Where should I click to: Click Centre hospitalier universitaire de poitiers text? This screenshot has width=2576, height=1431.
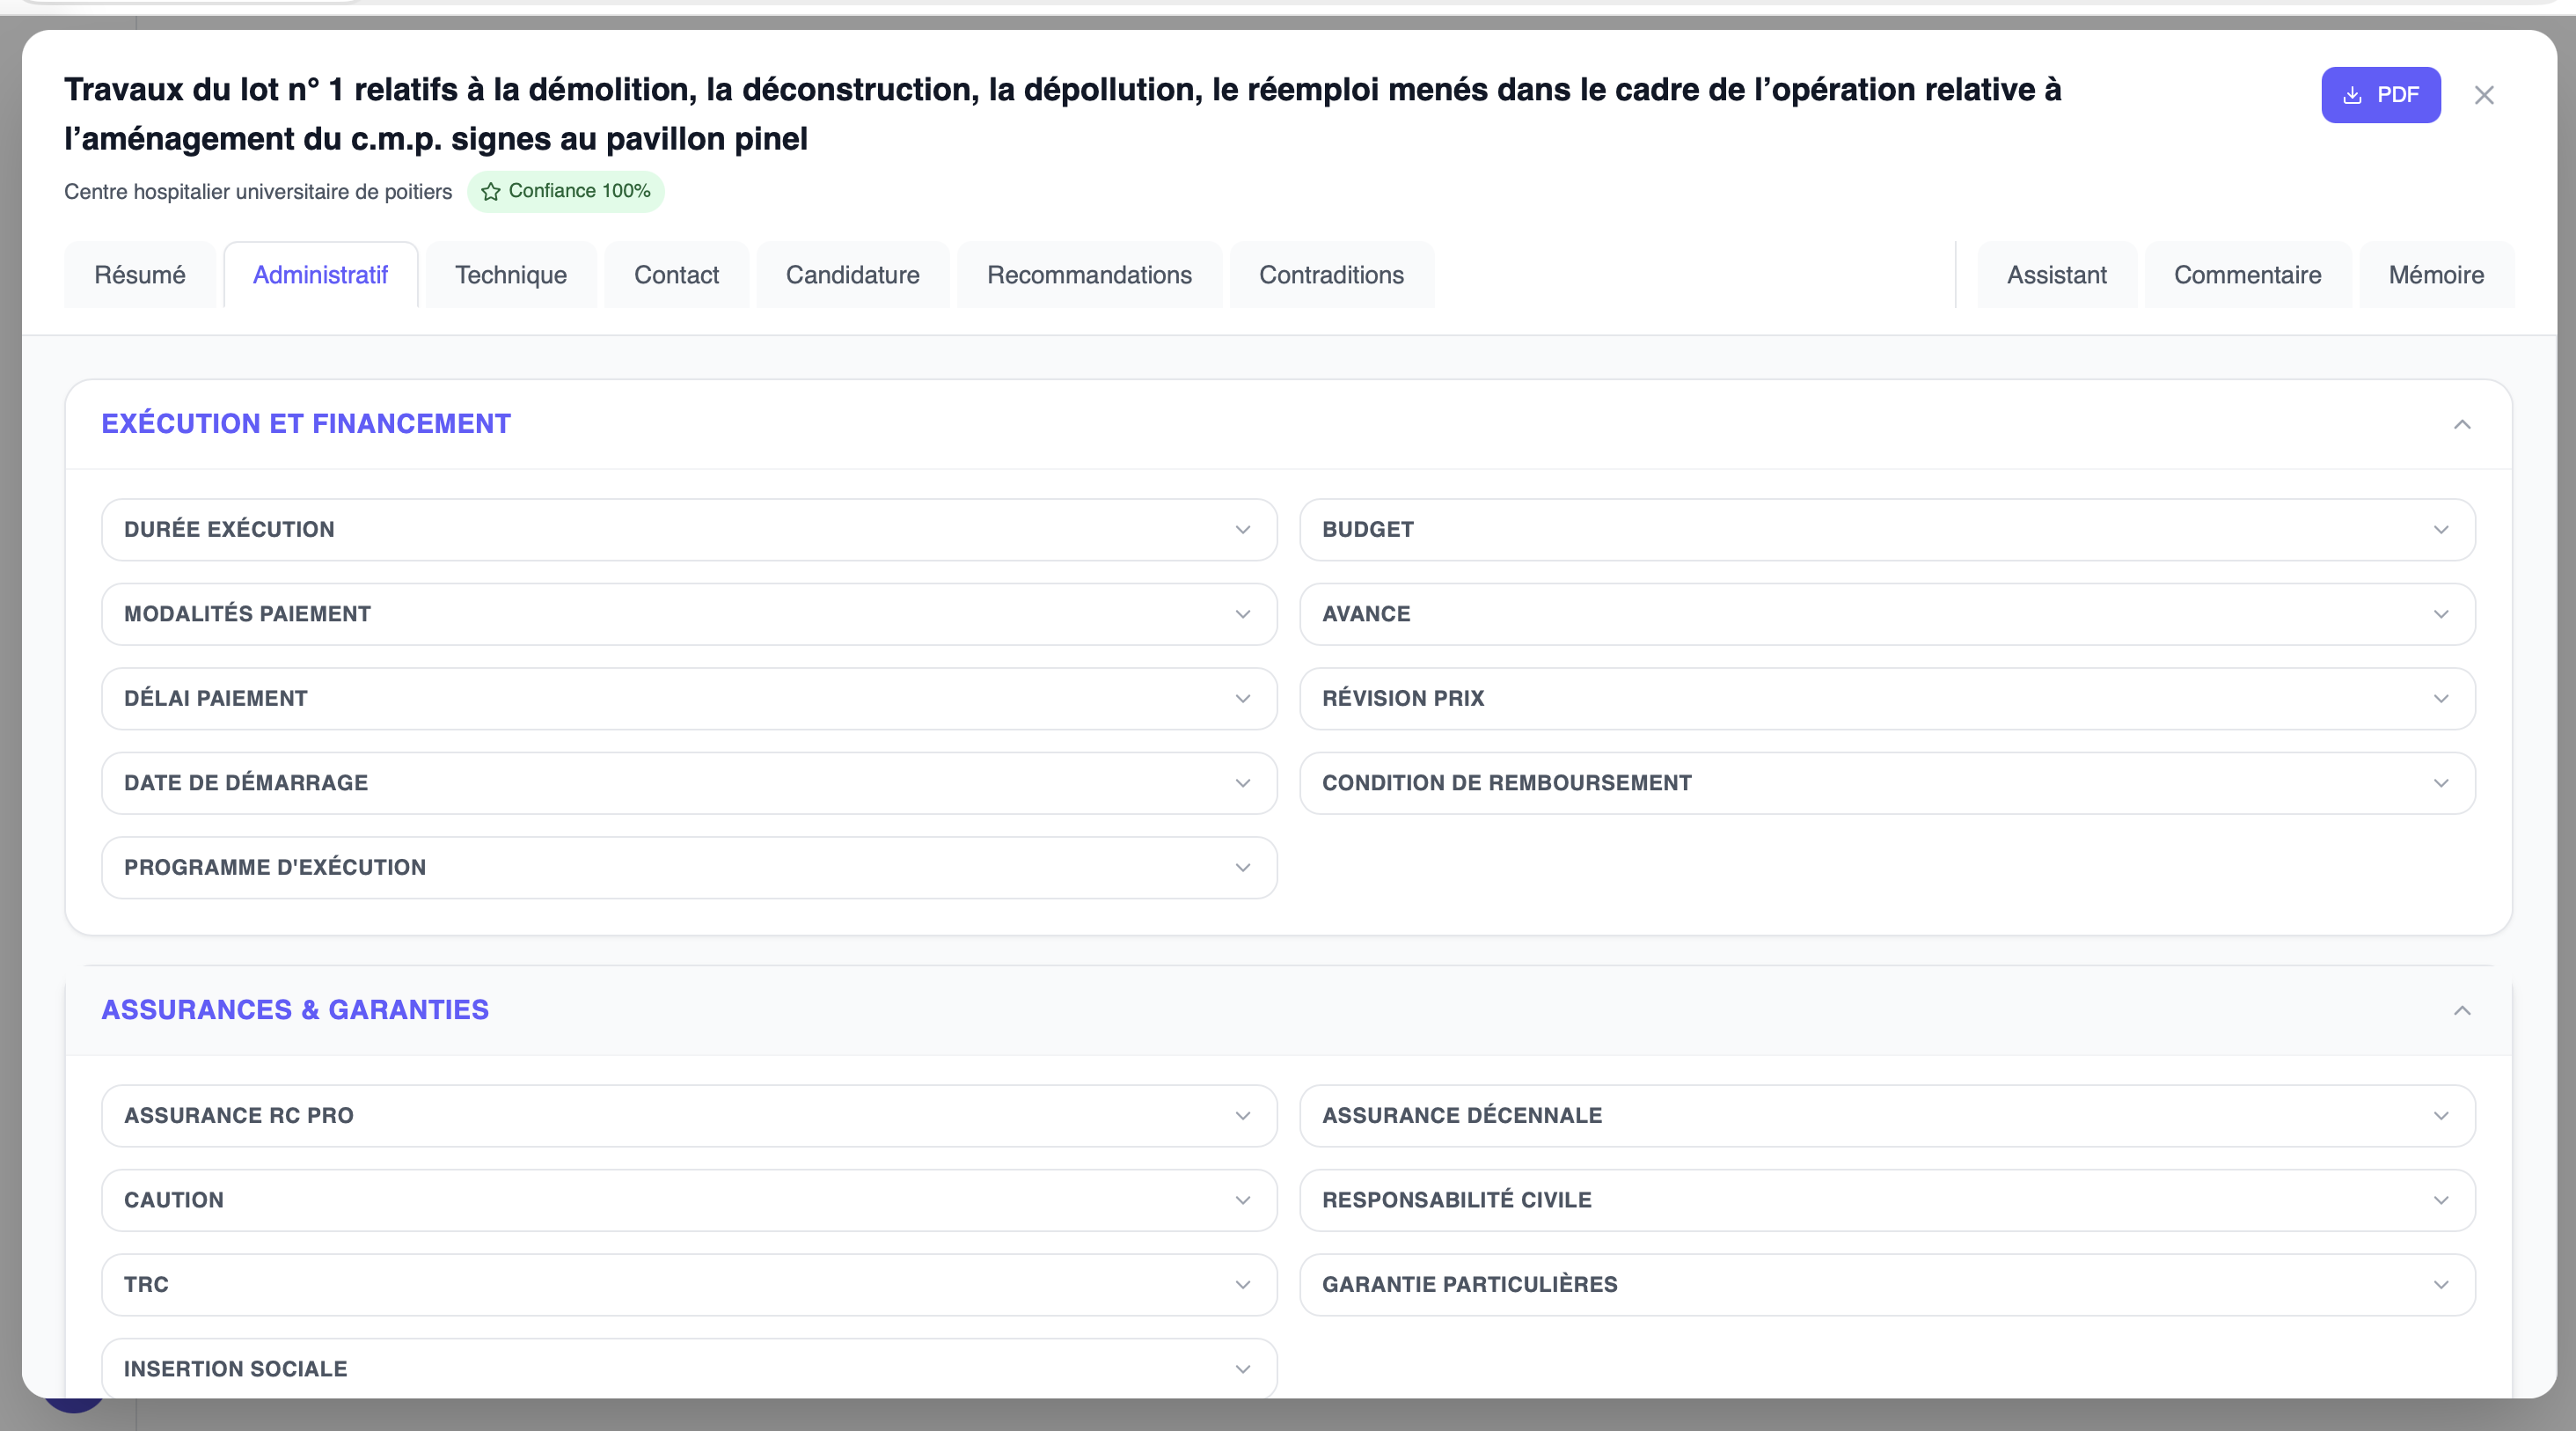point(258,192)
